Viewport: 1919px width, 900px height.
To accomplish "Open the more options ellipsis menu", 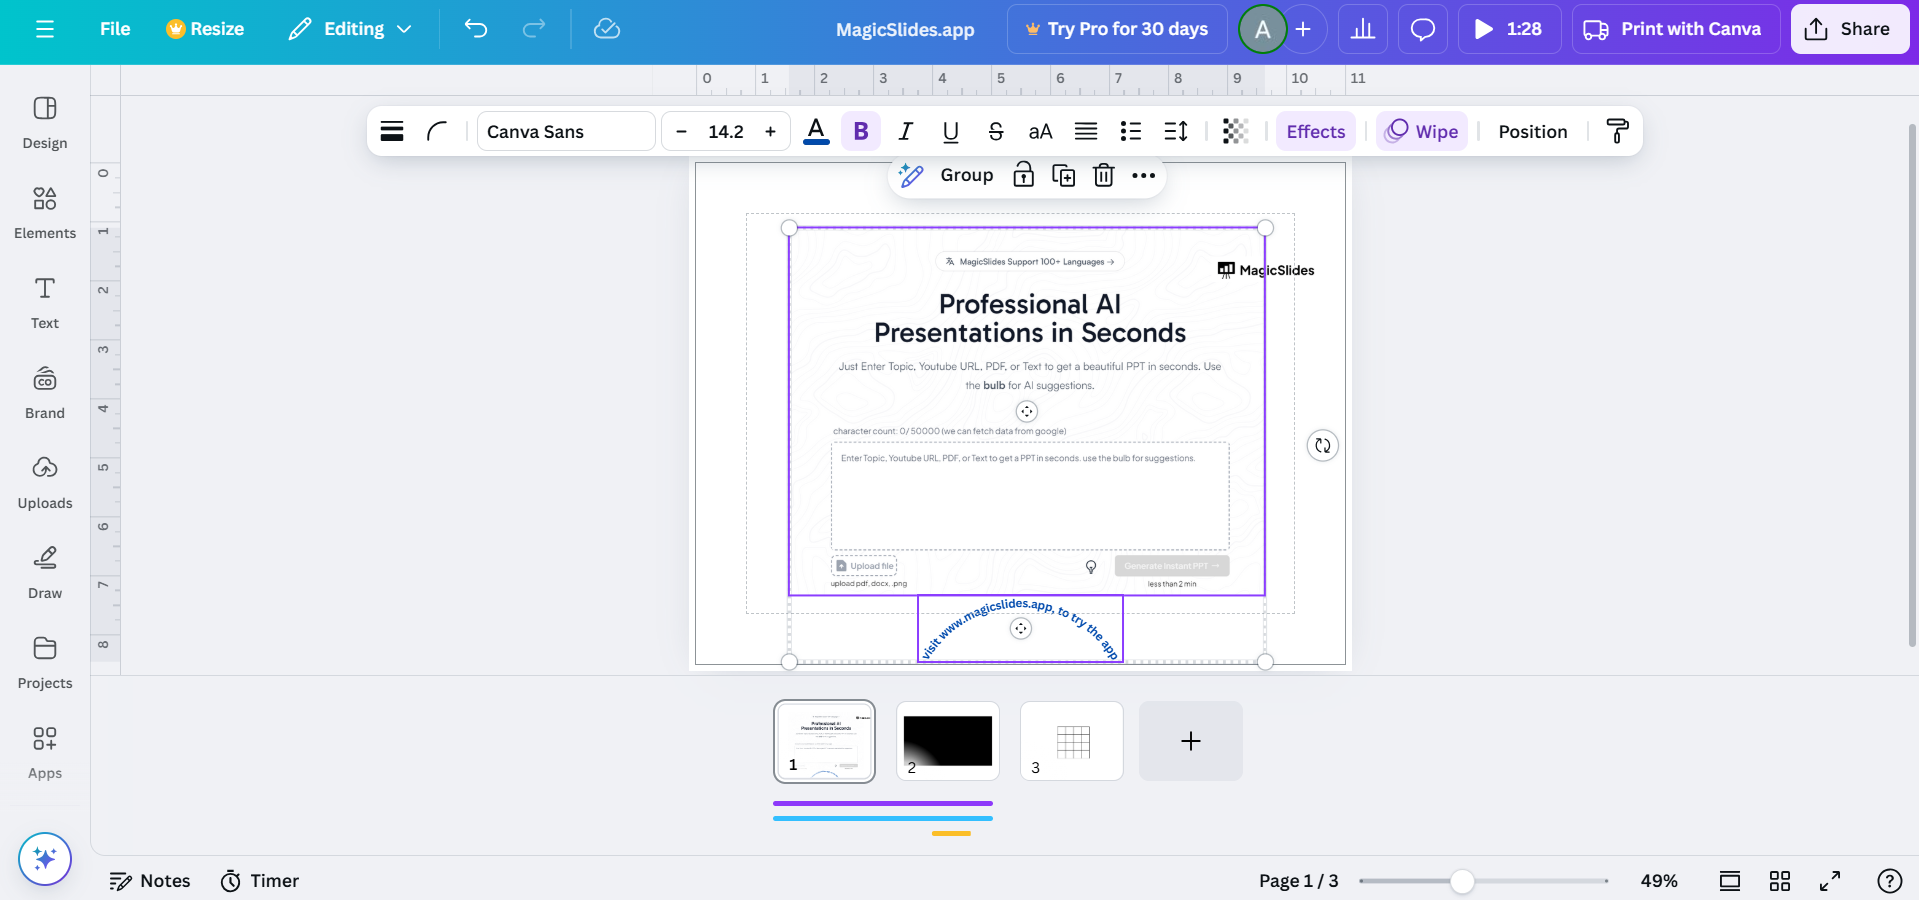I will [x=1143, y=175].
